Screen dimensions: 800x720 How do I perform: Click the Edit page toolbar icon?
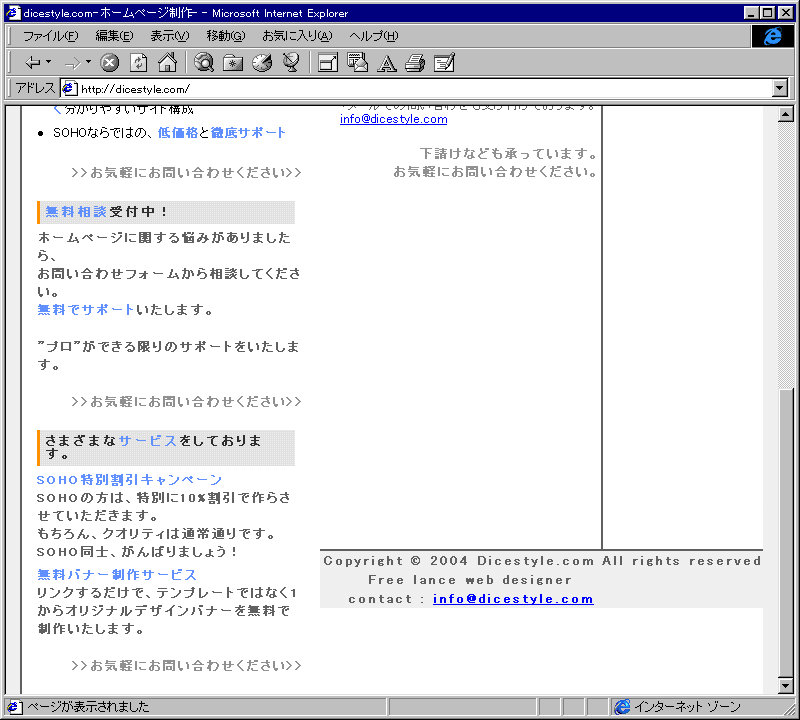pyautogui.click(x=444, y=63)
